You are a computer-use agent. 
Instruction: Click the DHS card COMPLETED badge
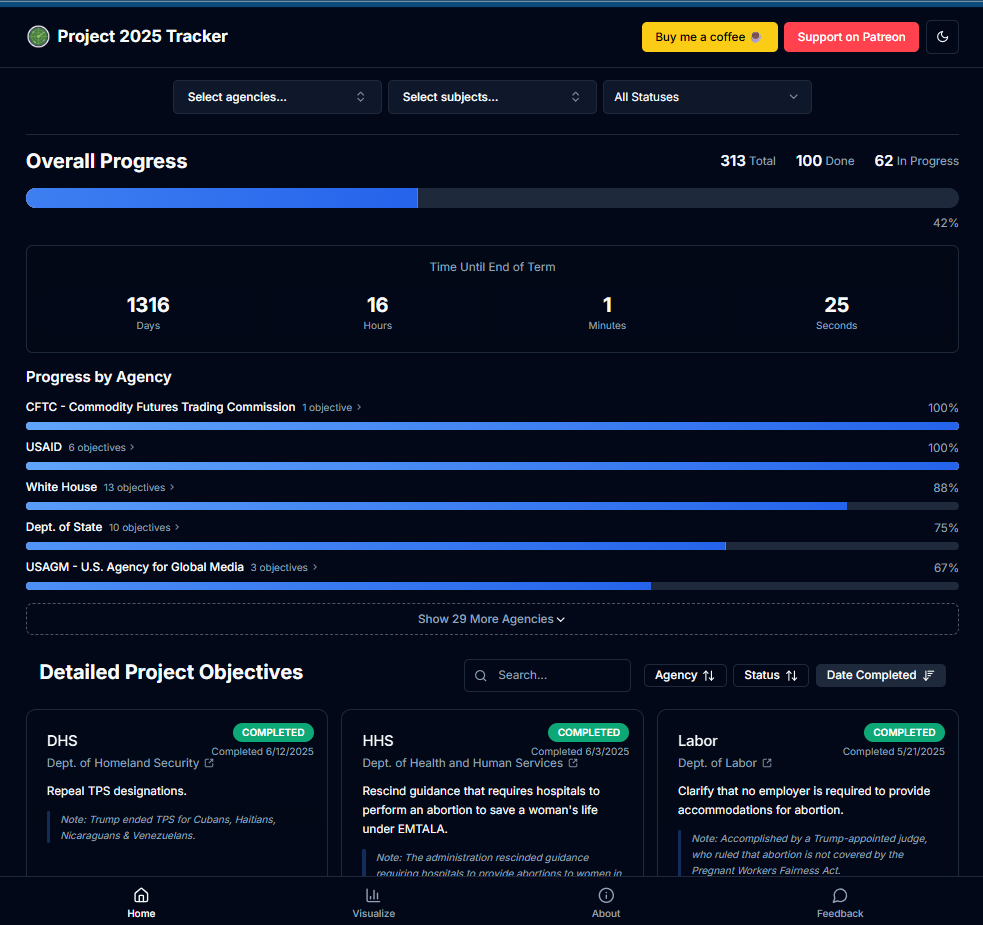[x=273, y=732]
